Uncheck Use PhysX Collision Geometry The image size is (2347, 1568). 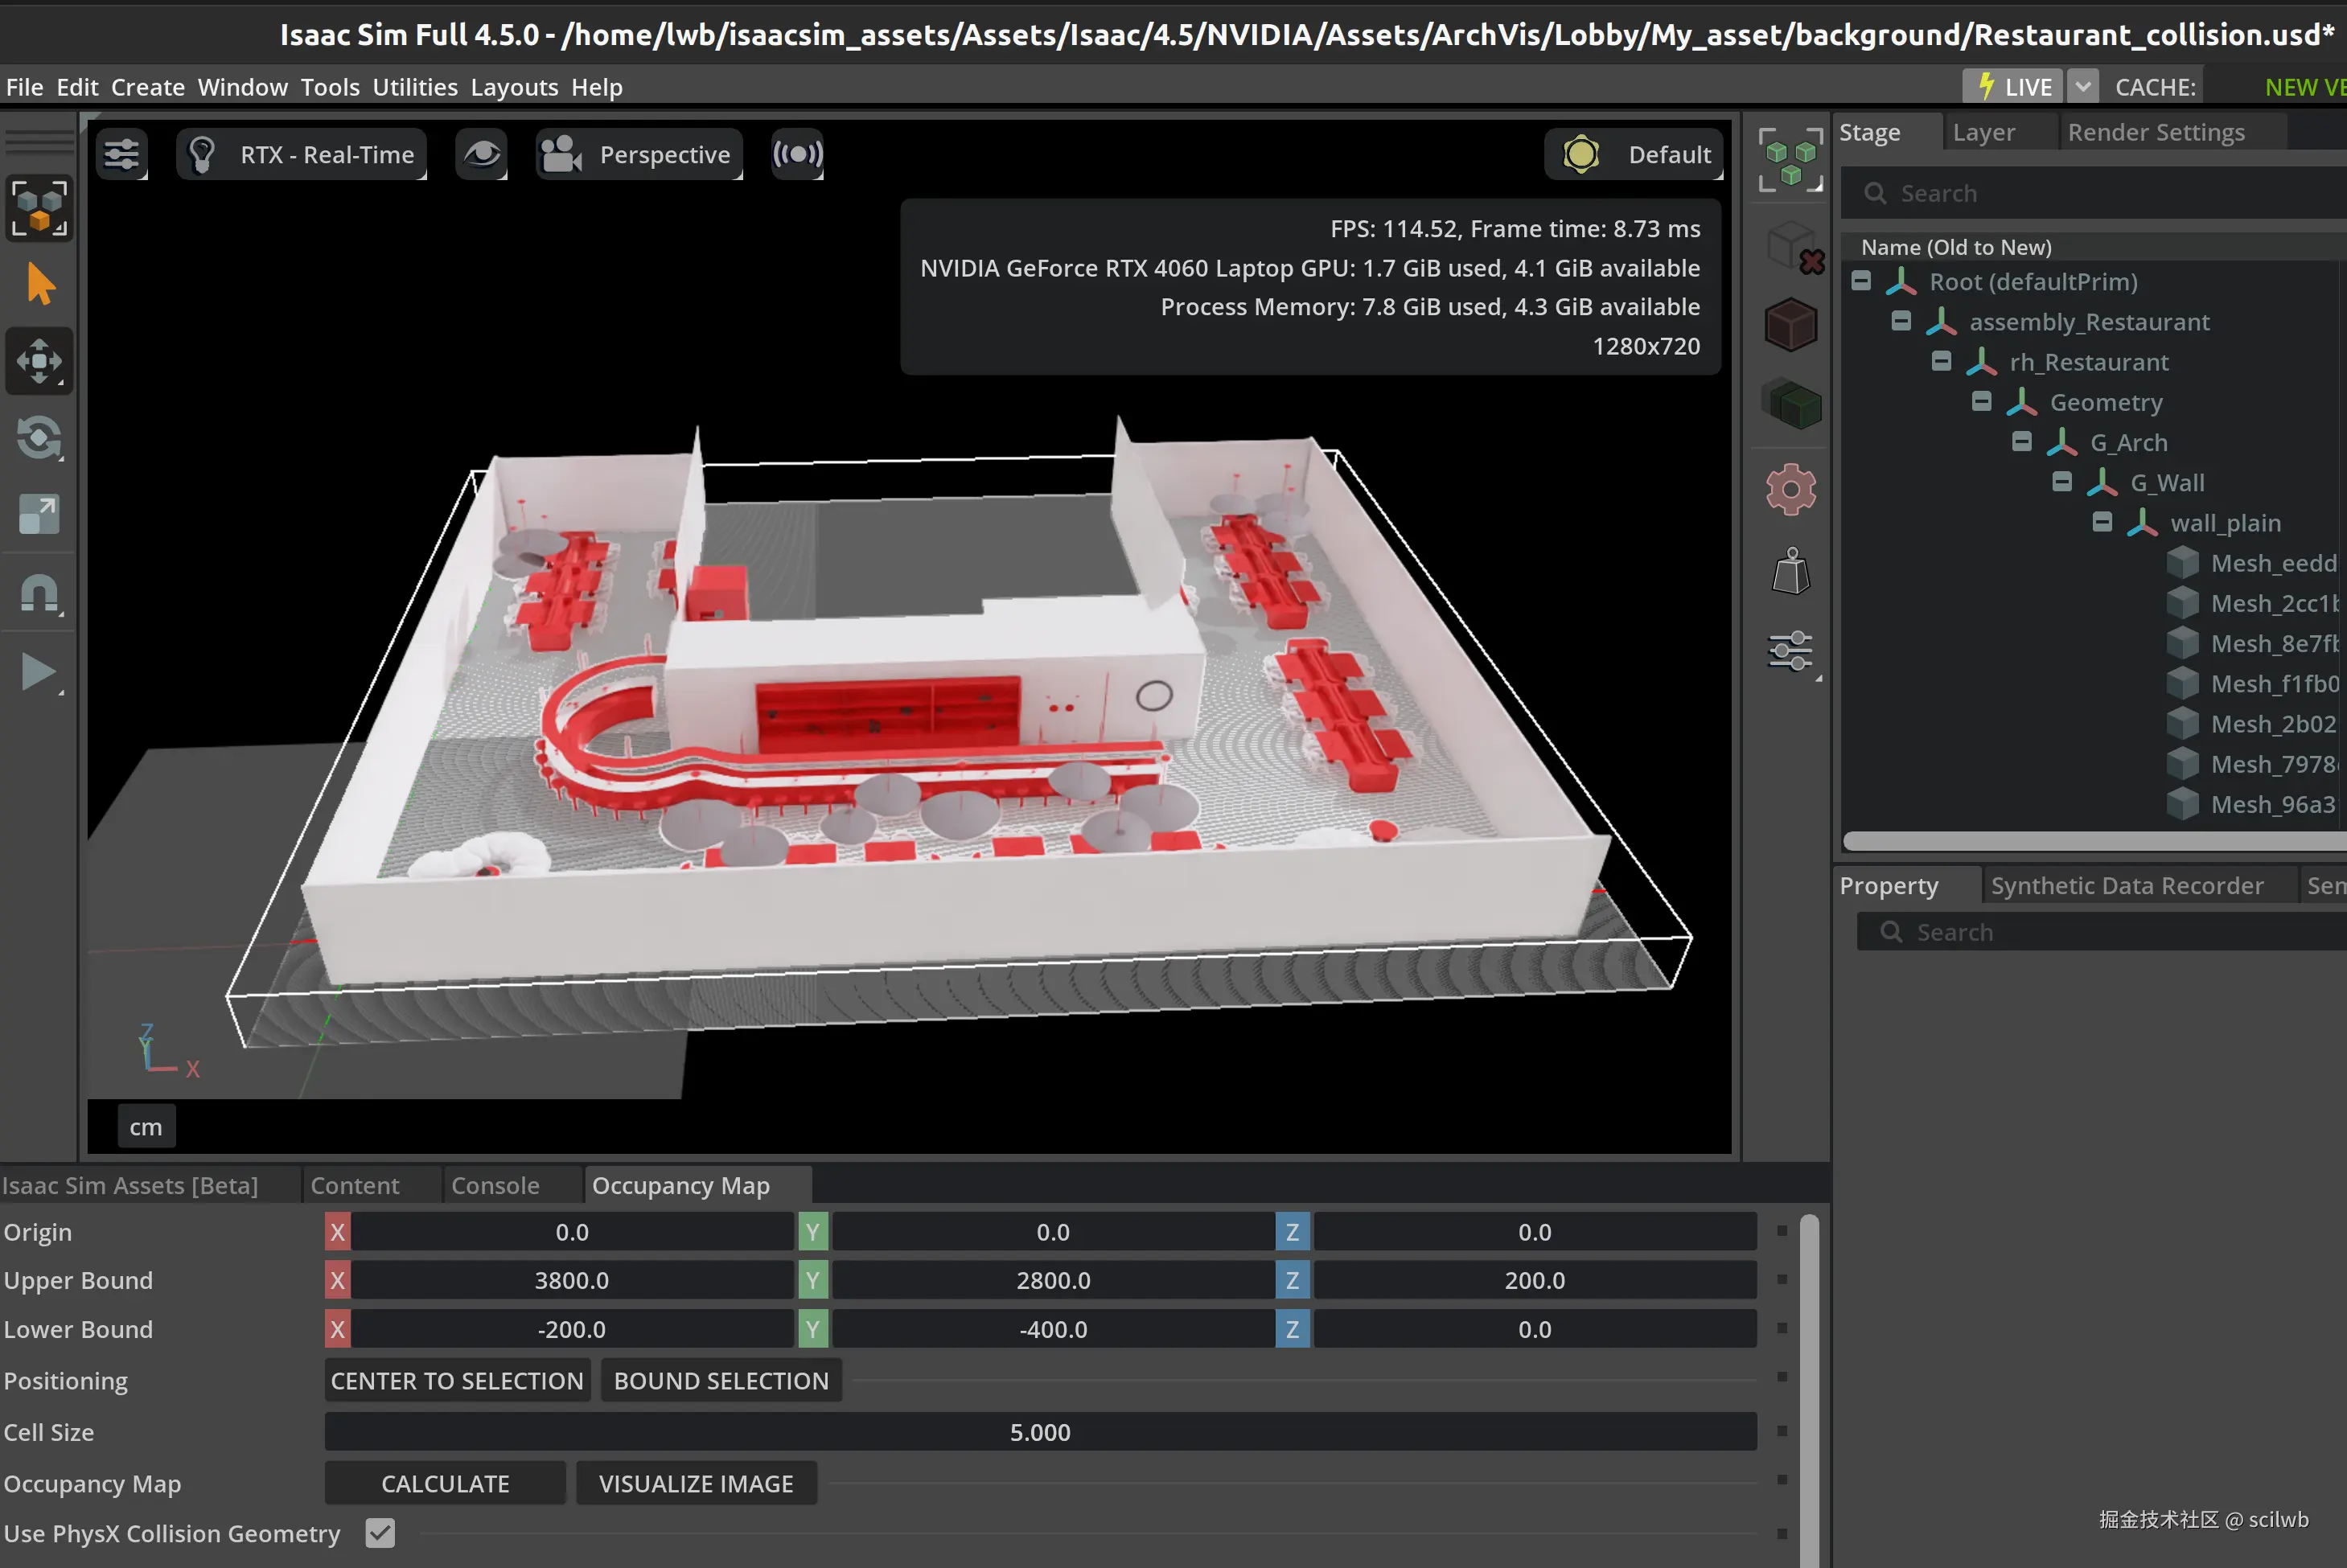(x=380, y=1533)
